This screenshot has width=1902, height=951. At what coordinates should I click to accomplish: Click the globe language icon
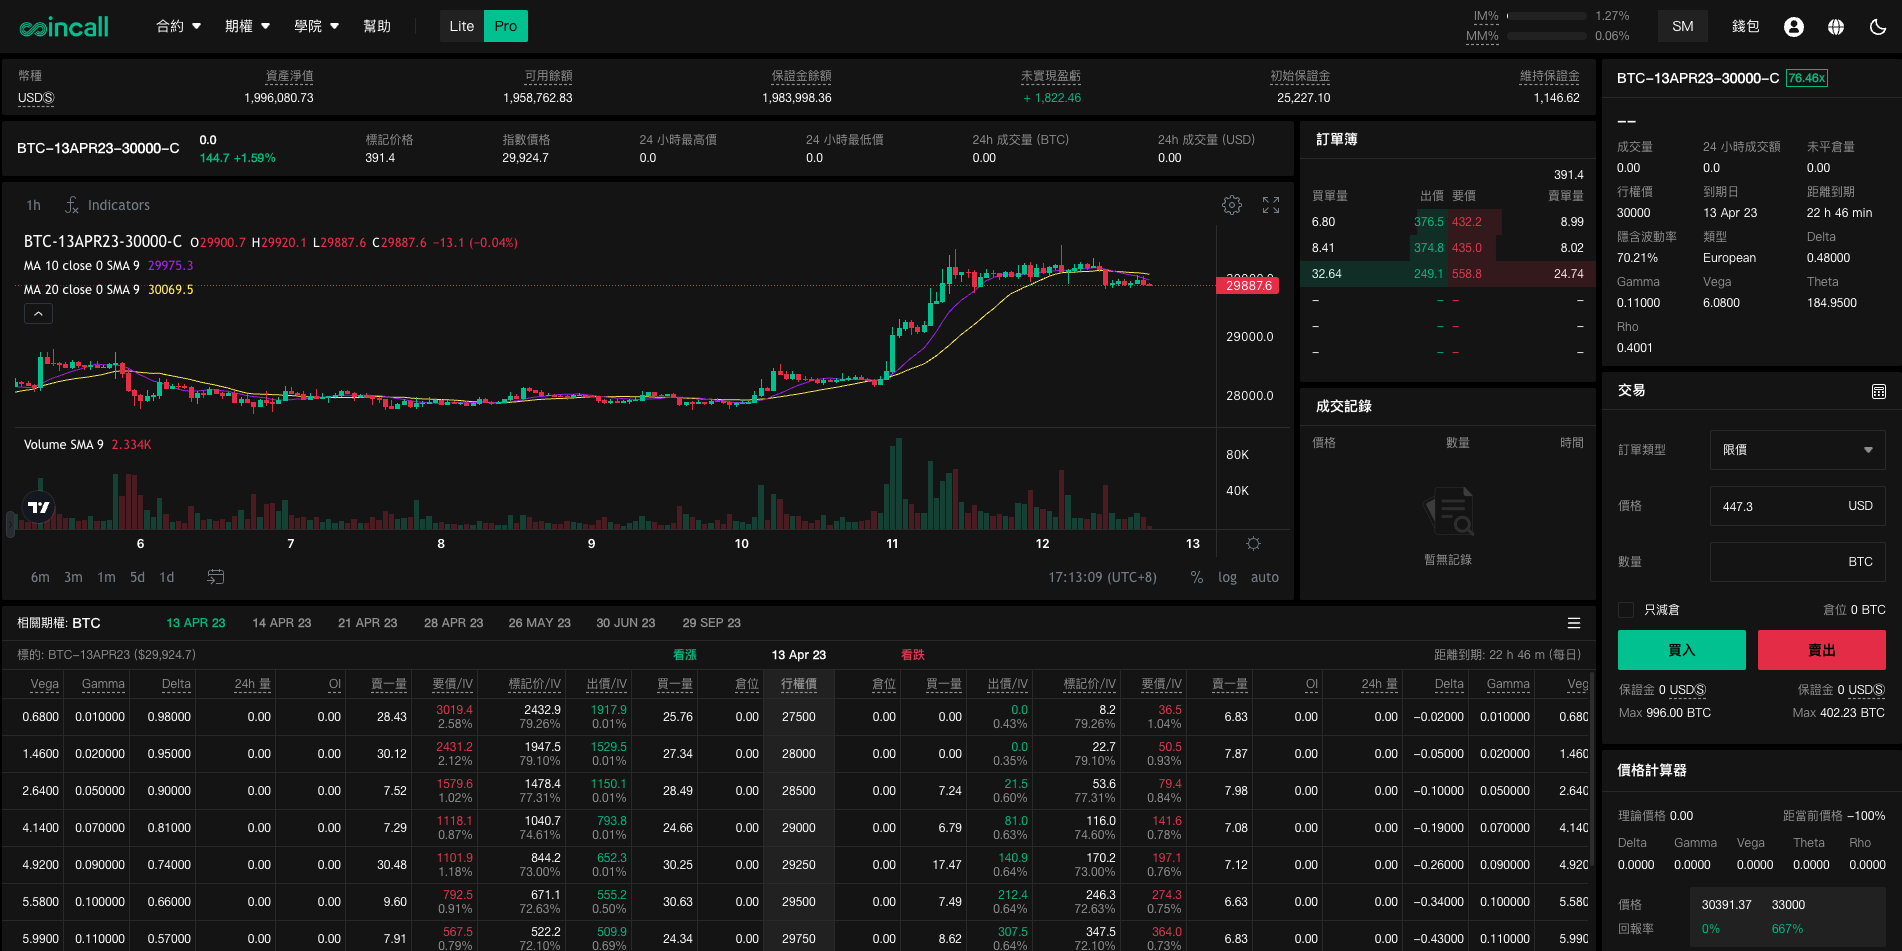1836,27
